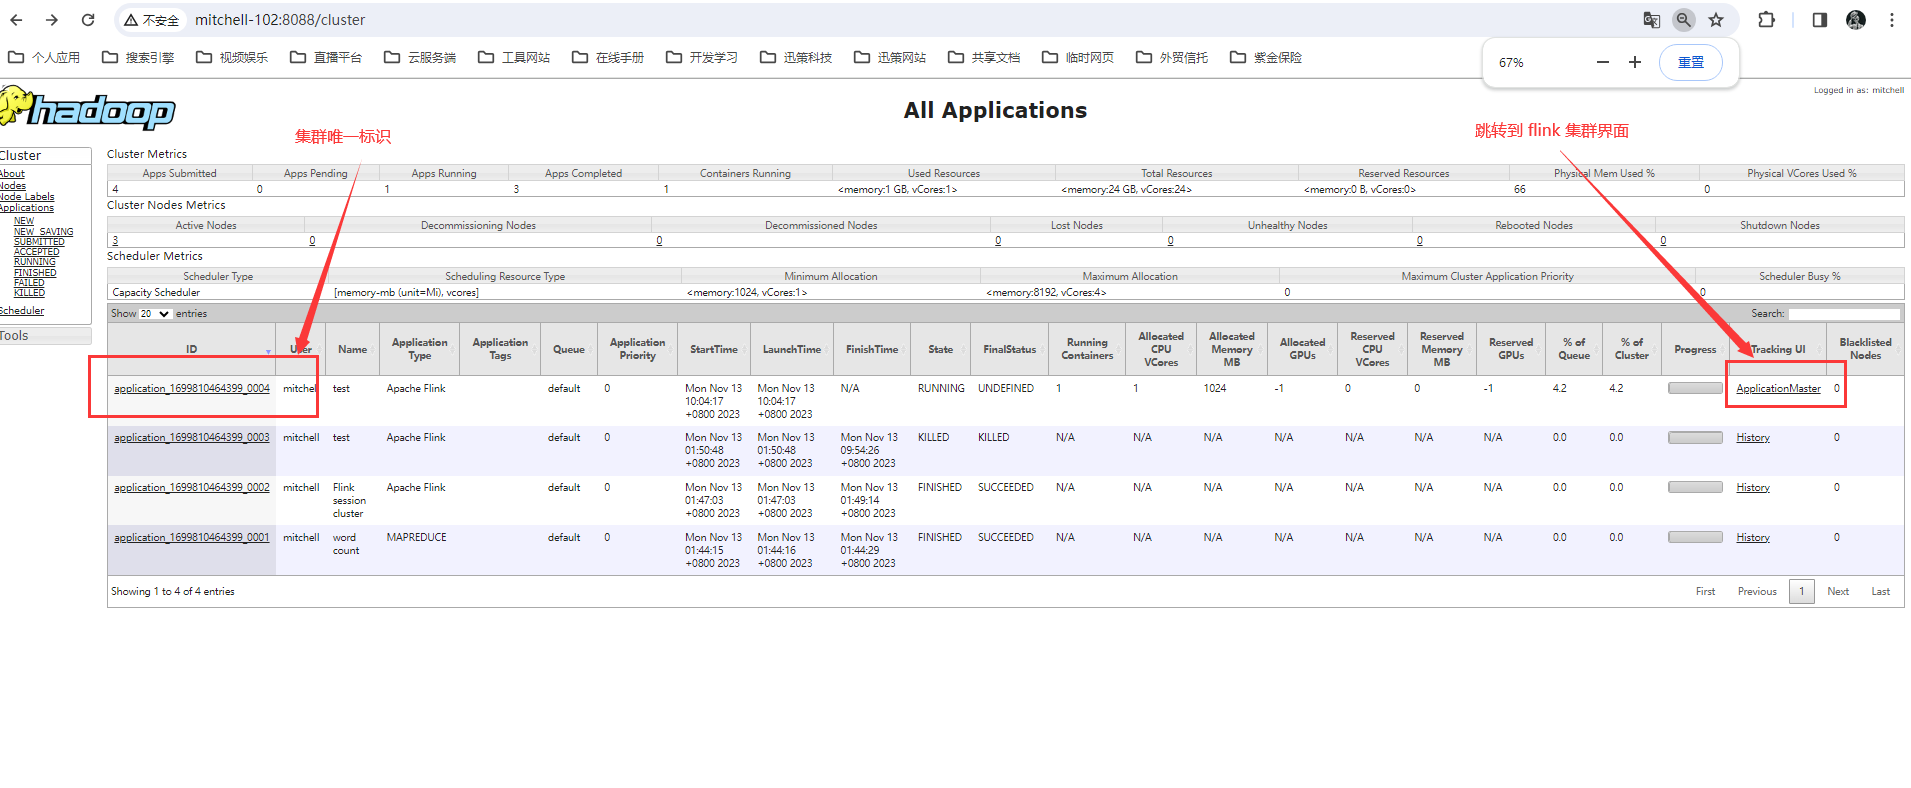Sort by FinalStatus column header
The height and width of the screenshot is (788, 1911).
pyautogui.click(x=1009, y=349)
